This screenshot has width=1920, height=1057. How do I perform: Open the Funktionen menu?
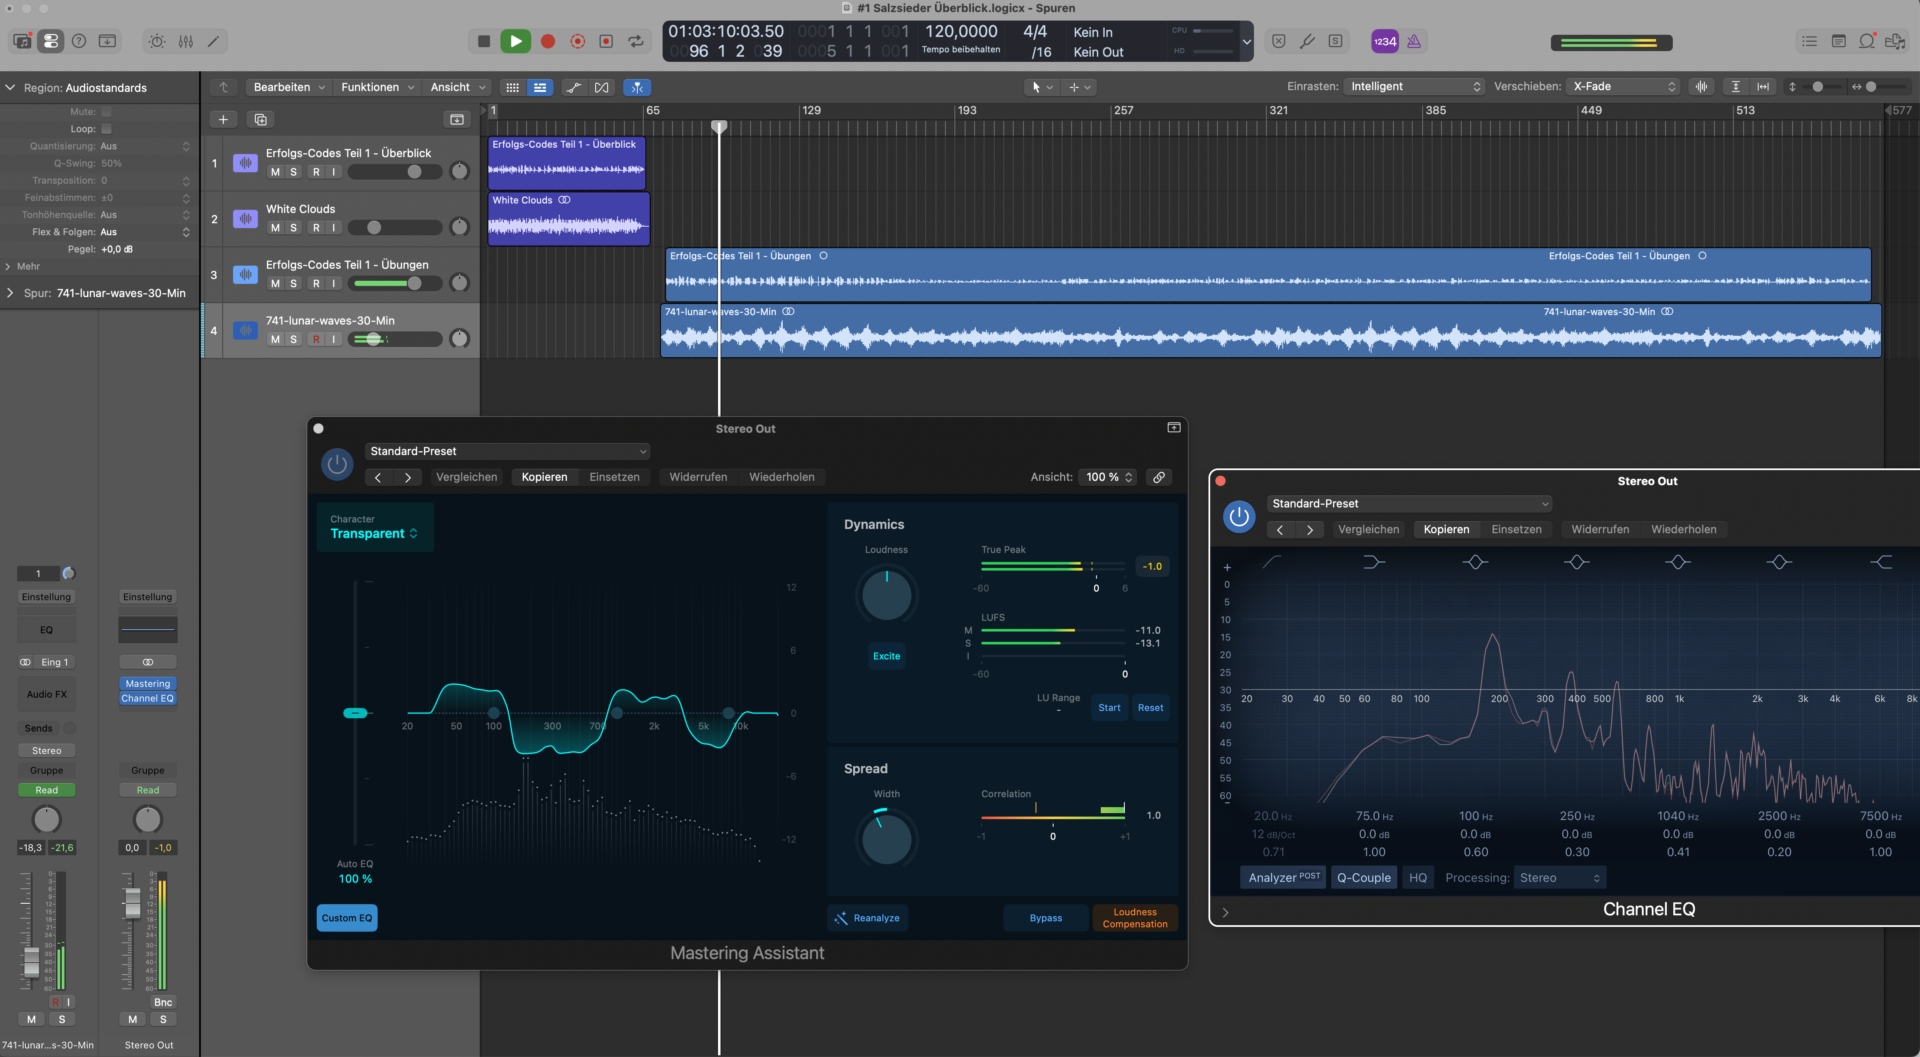click(x=371, y=87)
